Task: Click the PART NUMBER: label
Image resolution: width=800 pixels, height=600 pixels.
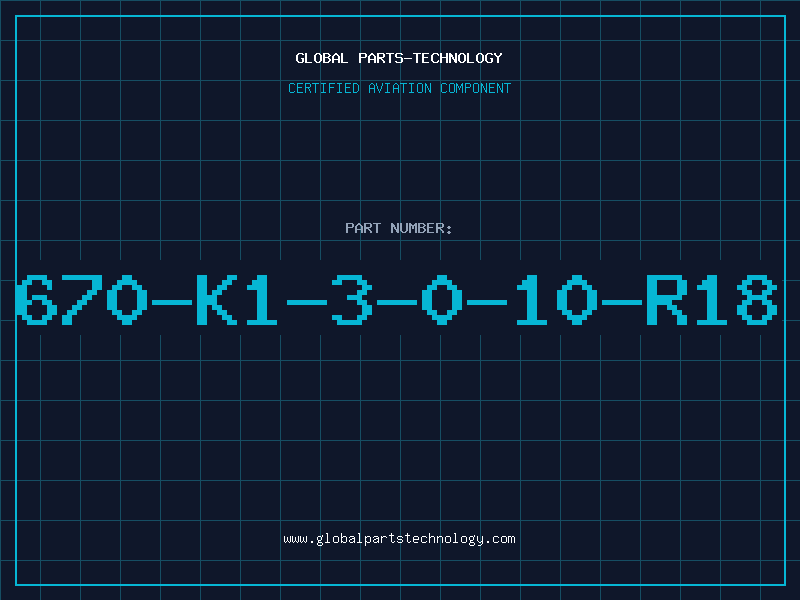Action: [399, 228]
